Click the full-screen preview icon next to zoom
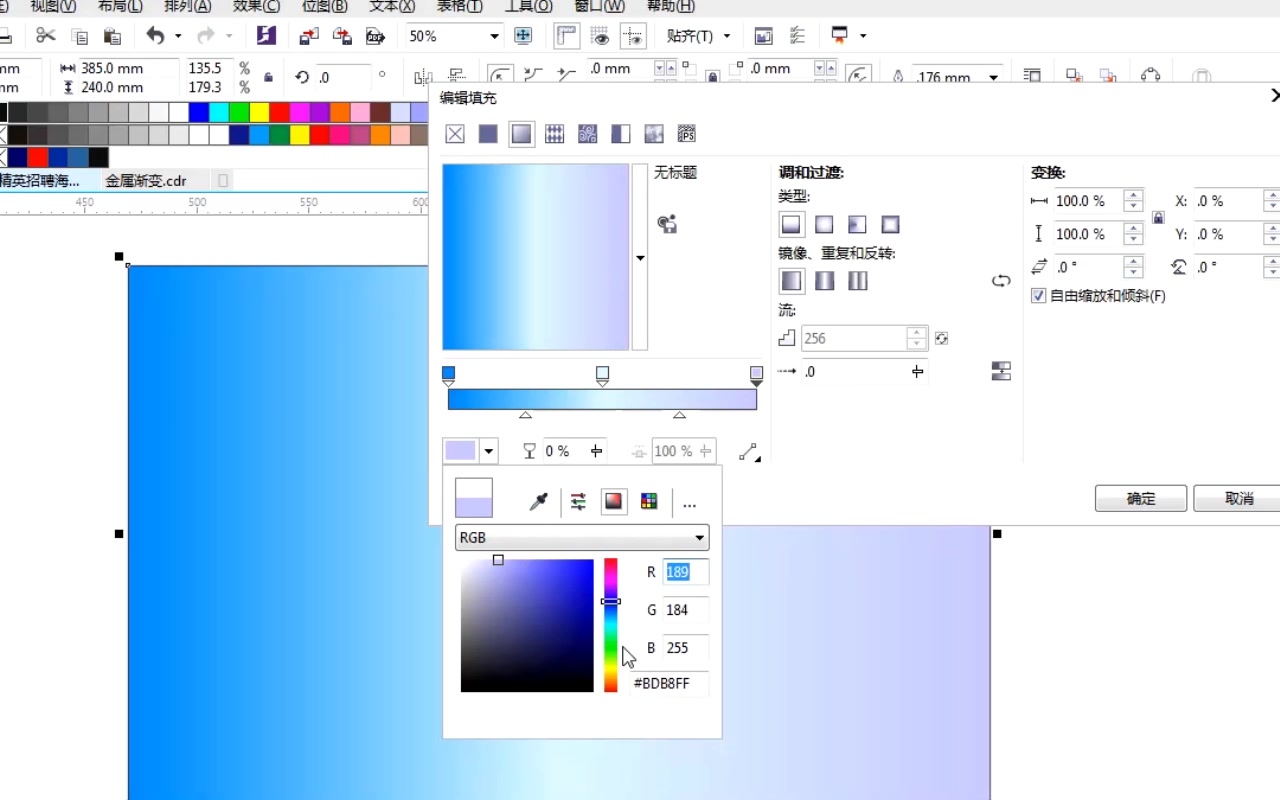The width and height of the screenshot is (1280, 800). pyautogui.click(x=523, y=36)
